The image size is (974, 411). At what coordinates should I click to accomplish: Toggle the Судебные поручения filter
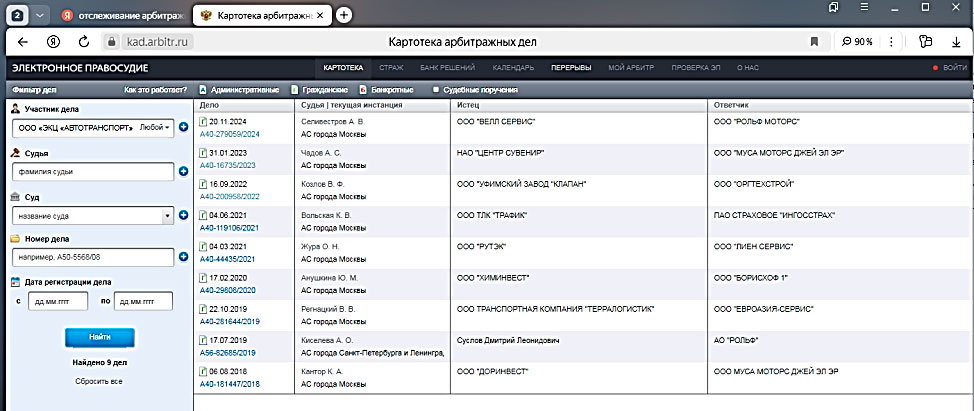(x=475, y=90)
